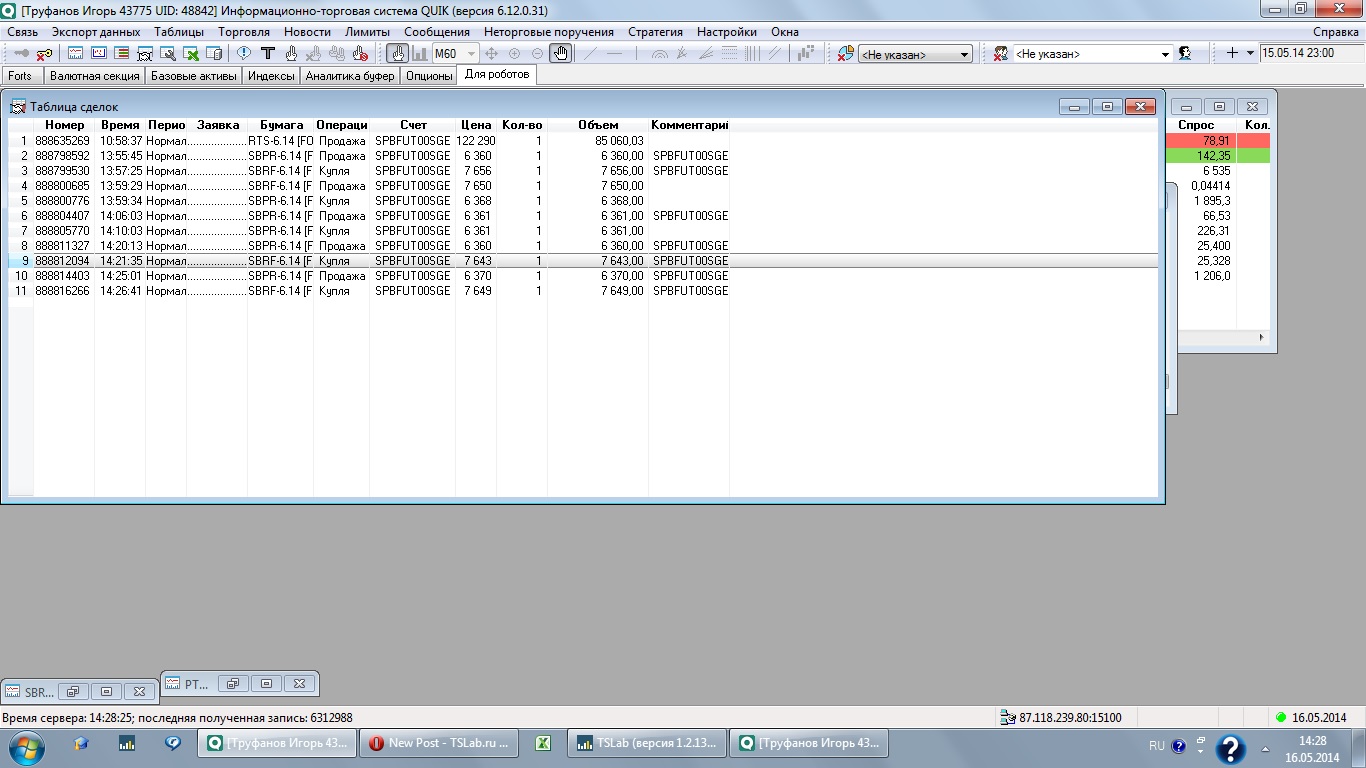Open the dropdown arrow next to the plus icon

click(1250, 53)
